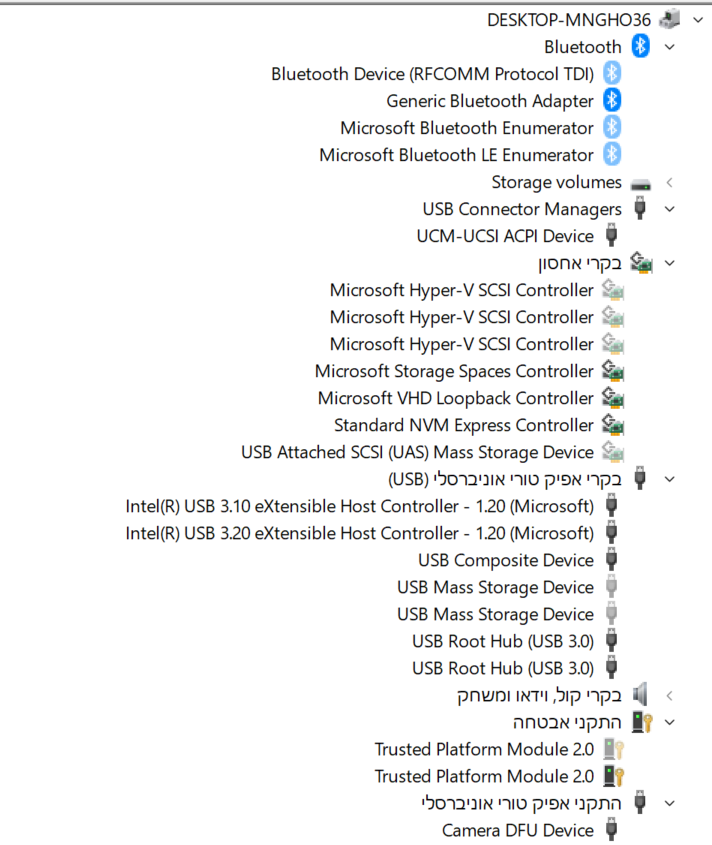
Task: Expand the Storage volumes category
Action: point(670,182)
